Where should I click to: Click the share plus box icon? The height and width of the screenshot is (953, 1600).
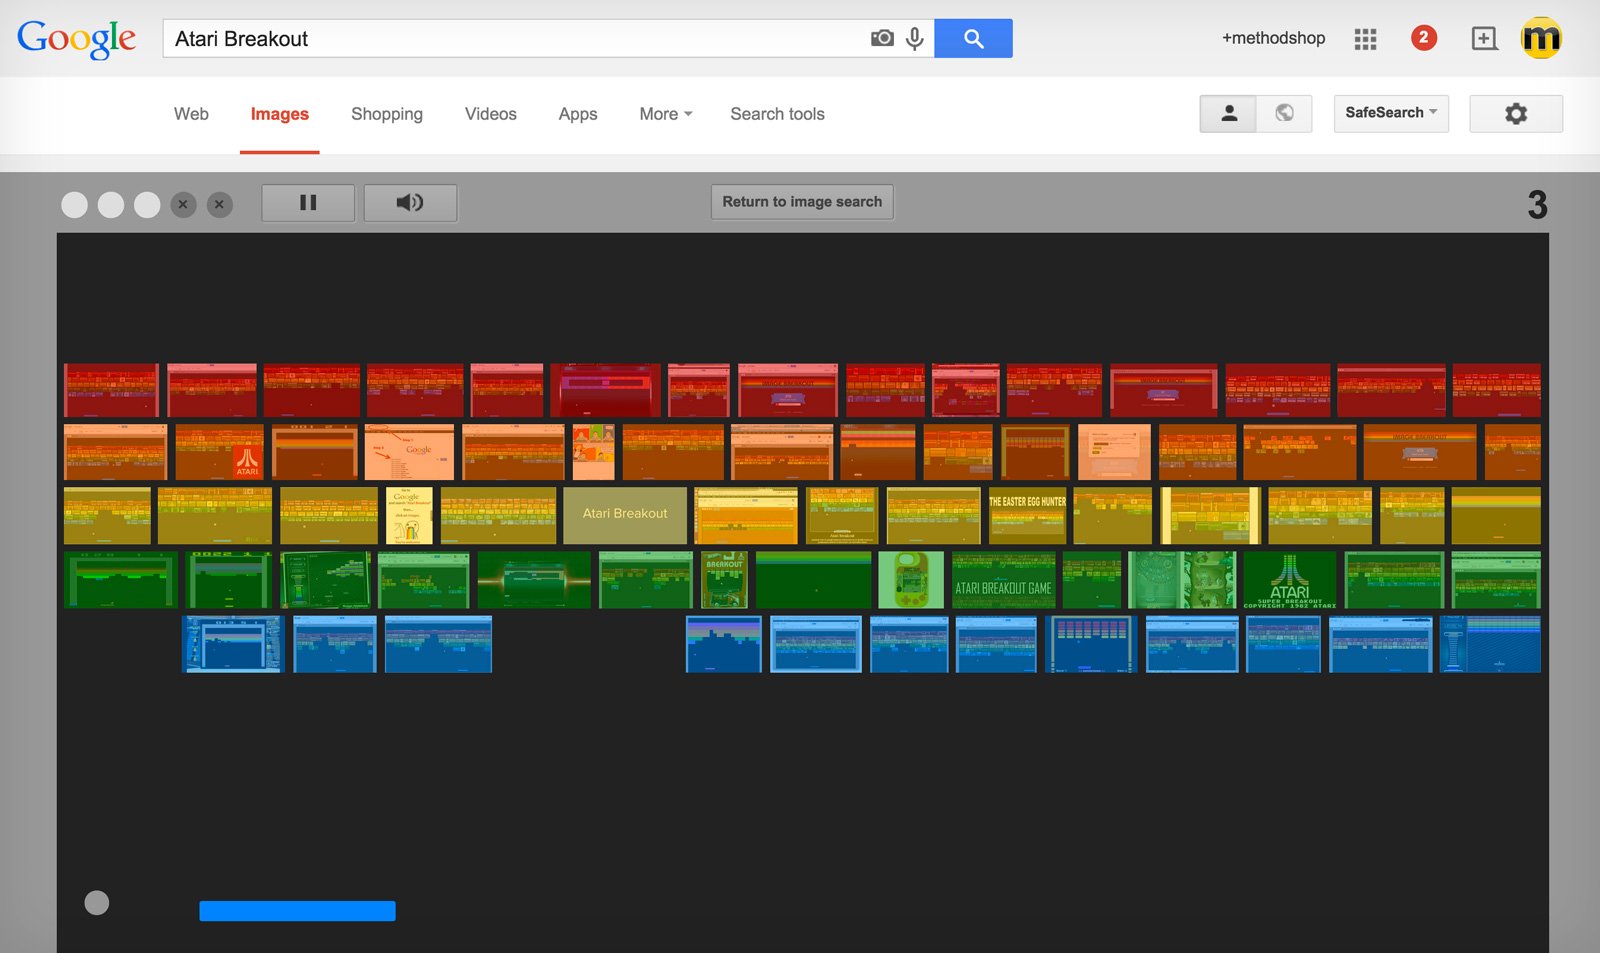click(x=1484, y=39)
